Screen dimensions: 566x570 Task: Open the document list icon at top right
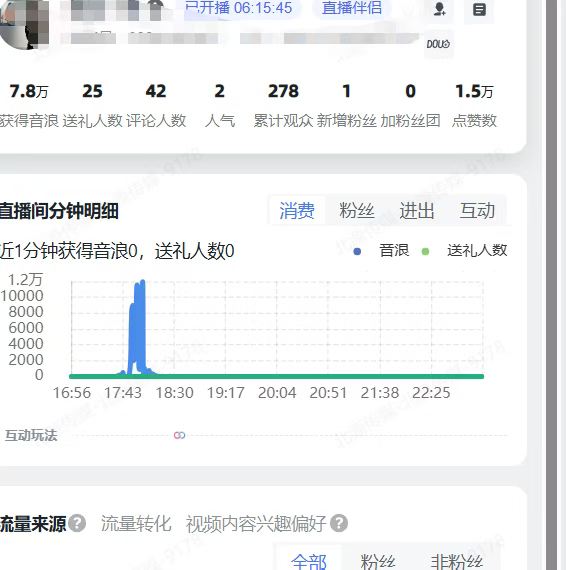479,9
